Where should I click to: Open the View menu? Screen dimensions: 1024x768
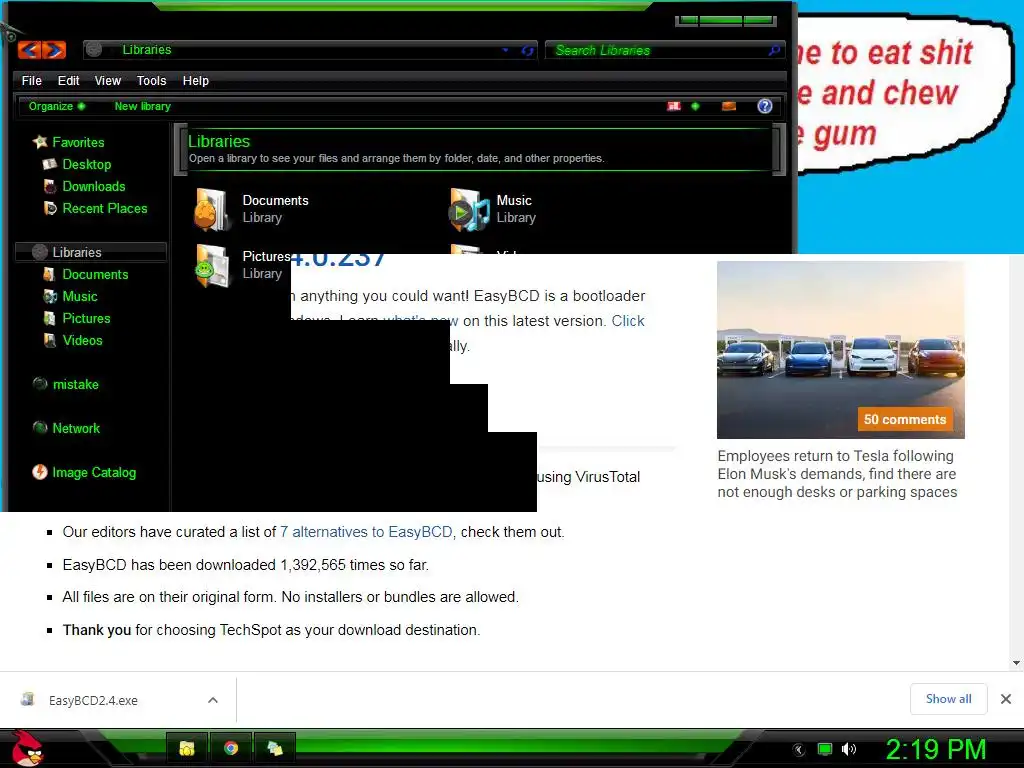(x=108, y=80)
